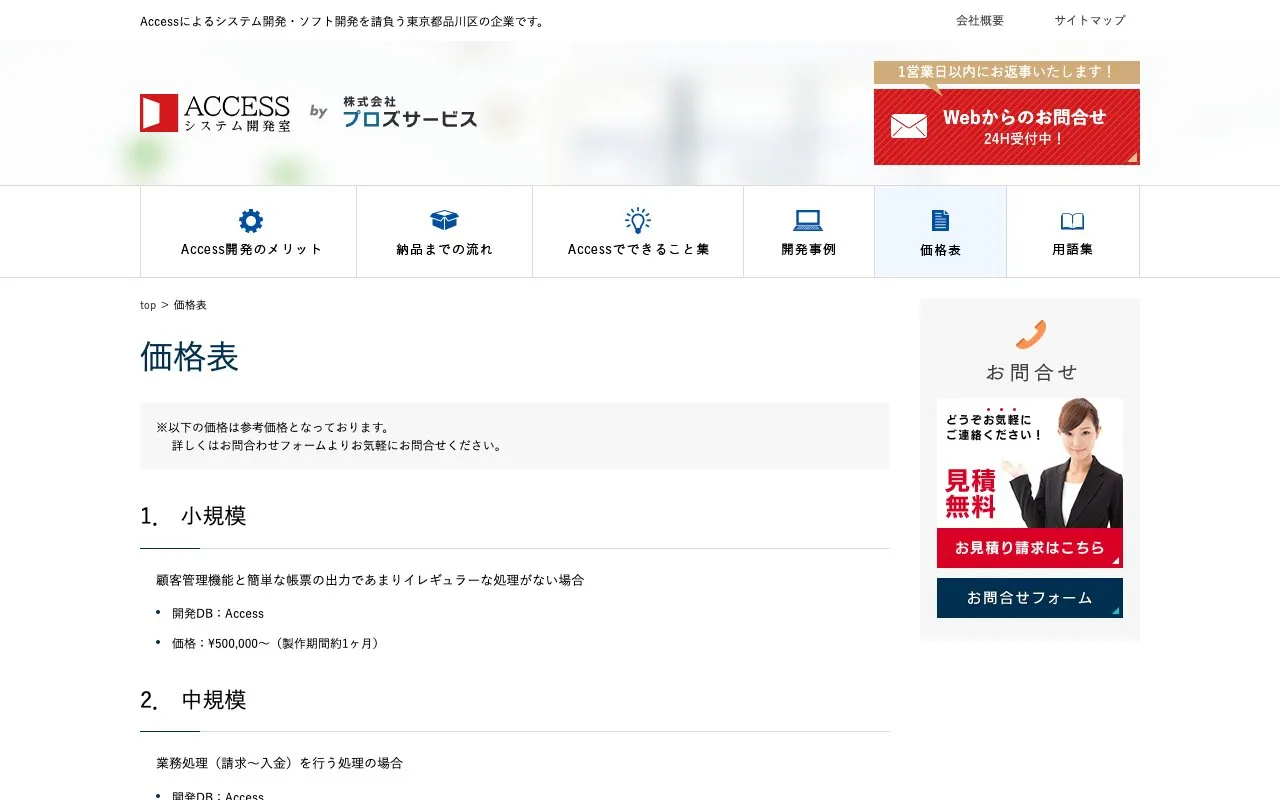Click the orange phone icon in sidebar
The width and height of the screenshot is (1280, 800).
tap(1030, 334)
